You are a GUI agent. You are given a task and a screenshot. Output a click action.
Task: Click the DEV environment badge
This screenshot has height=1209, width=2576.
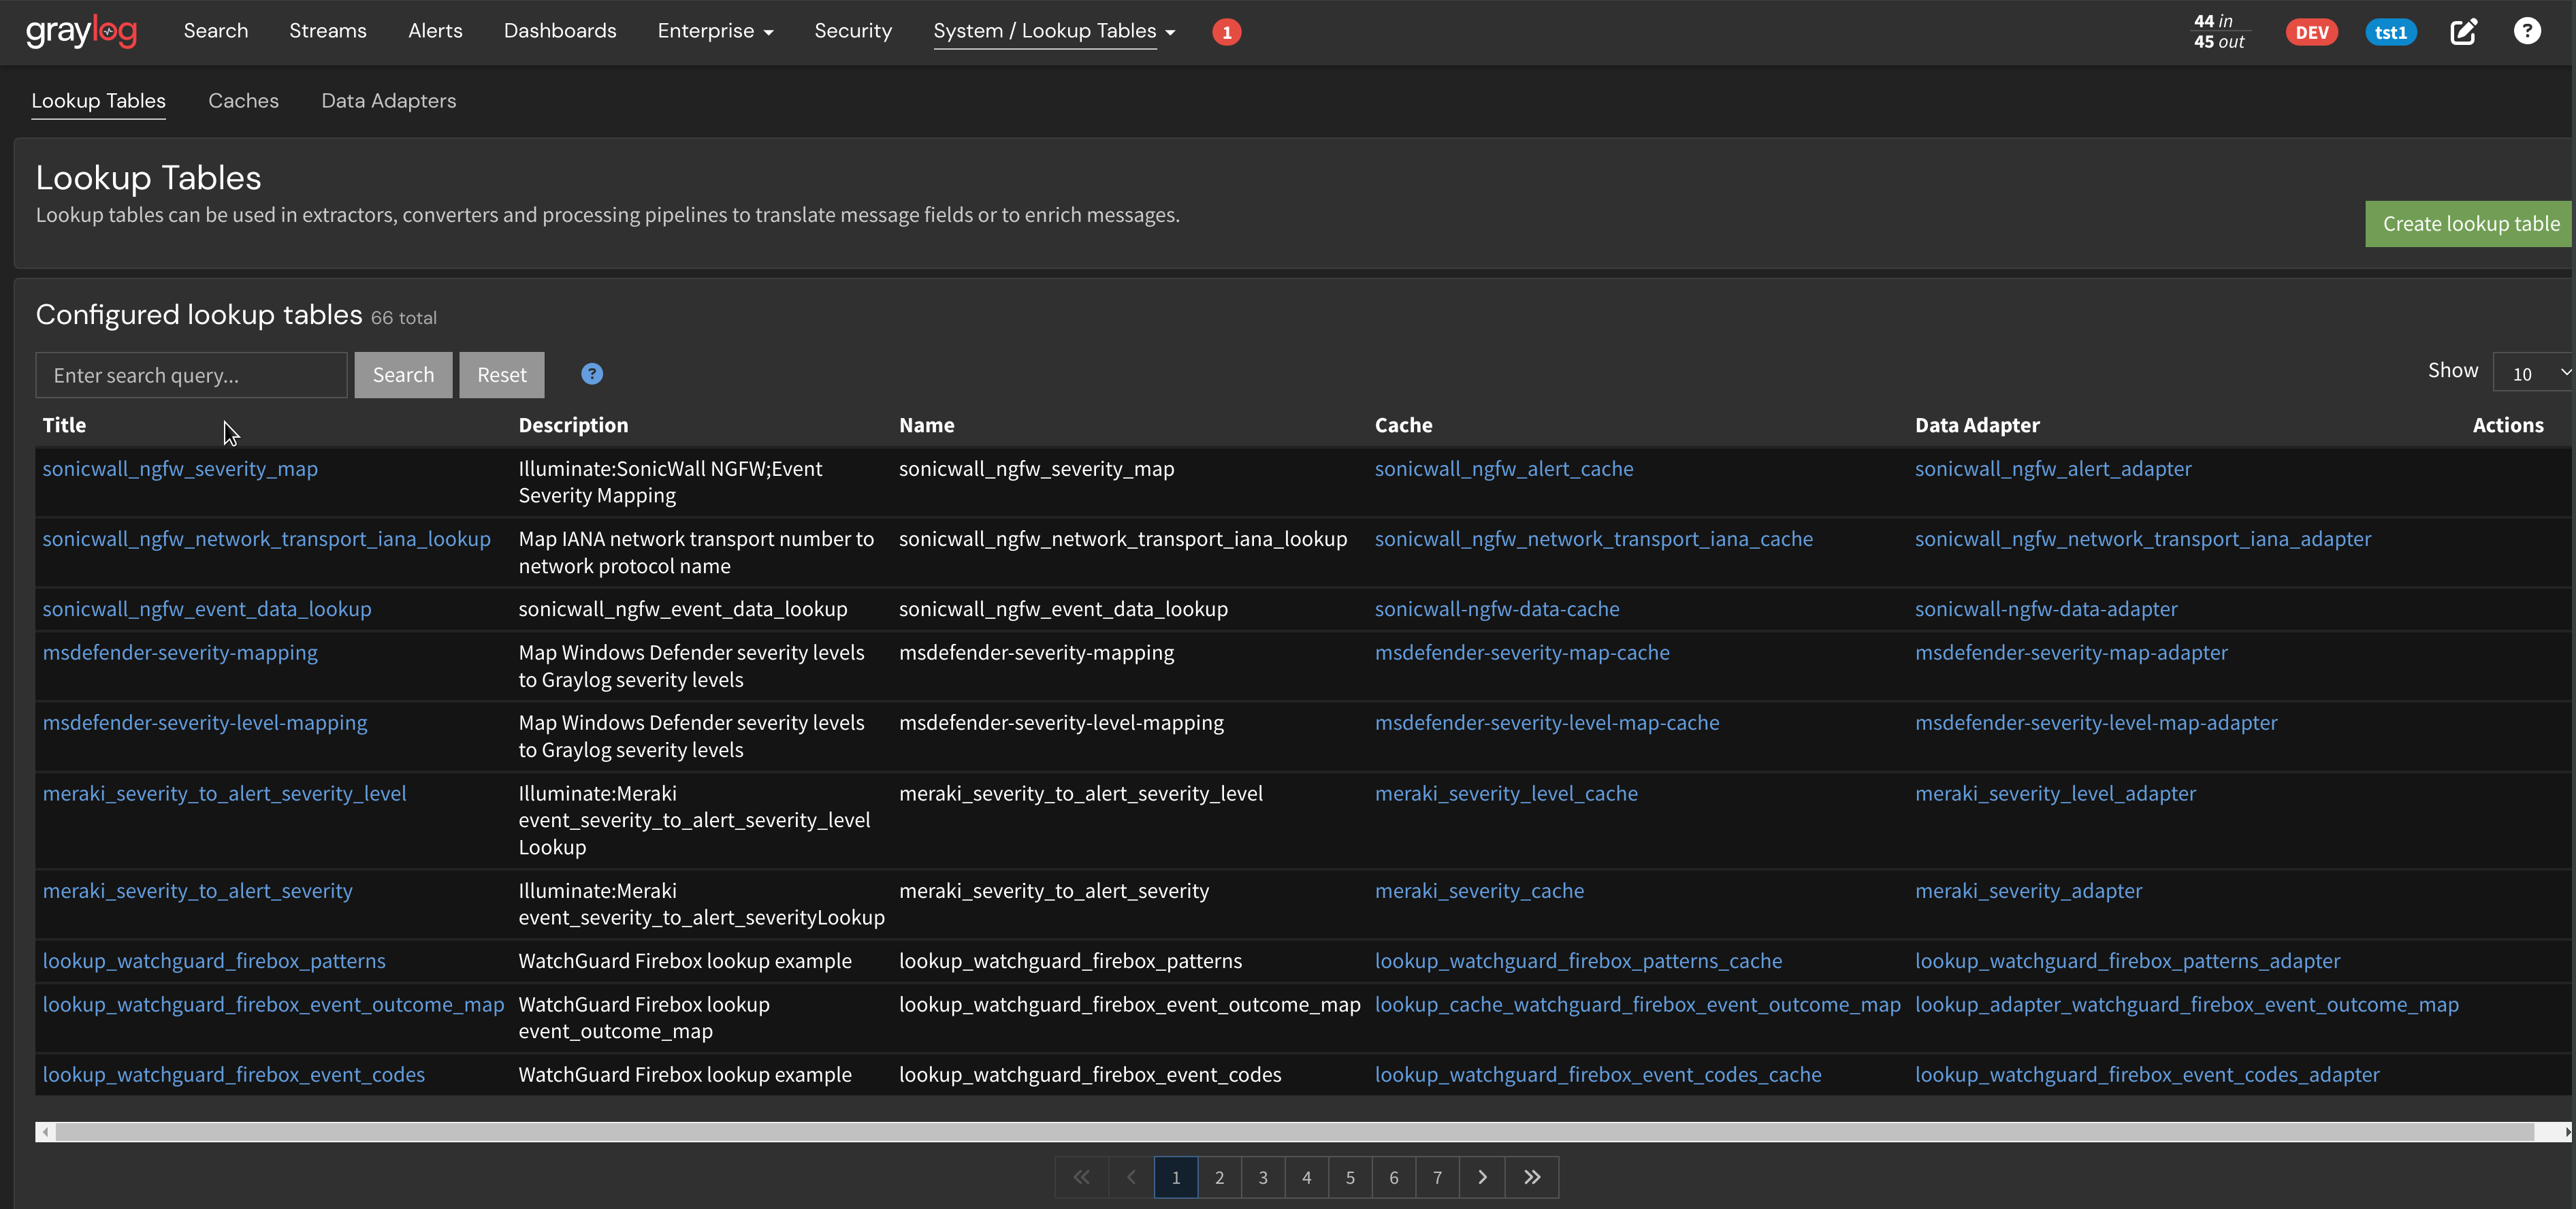2311,31
